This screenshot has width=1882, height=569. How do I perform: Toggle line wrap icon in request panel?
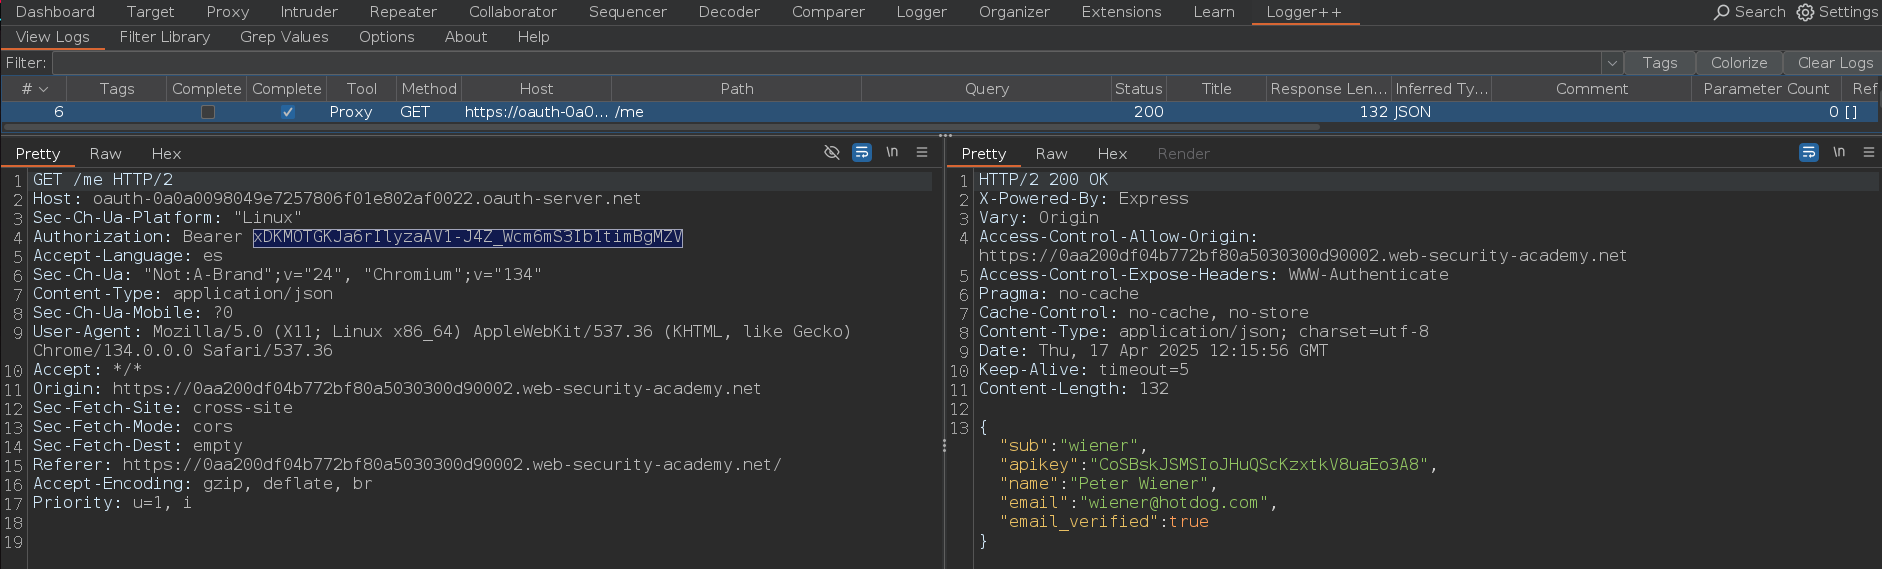(x=861, y=153)
